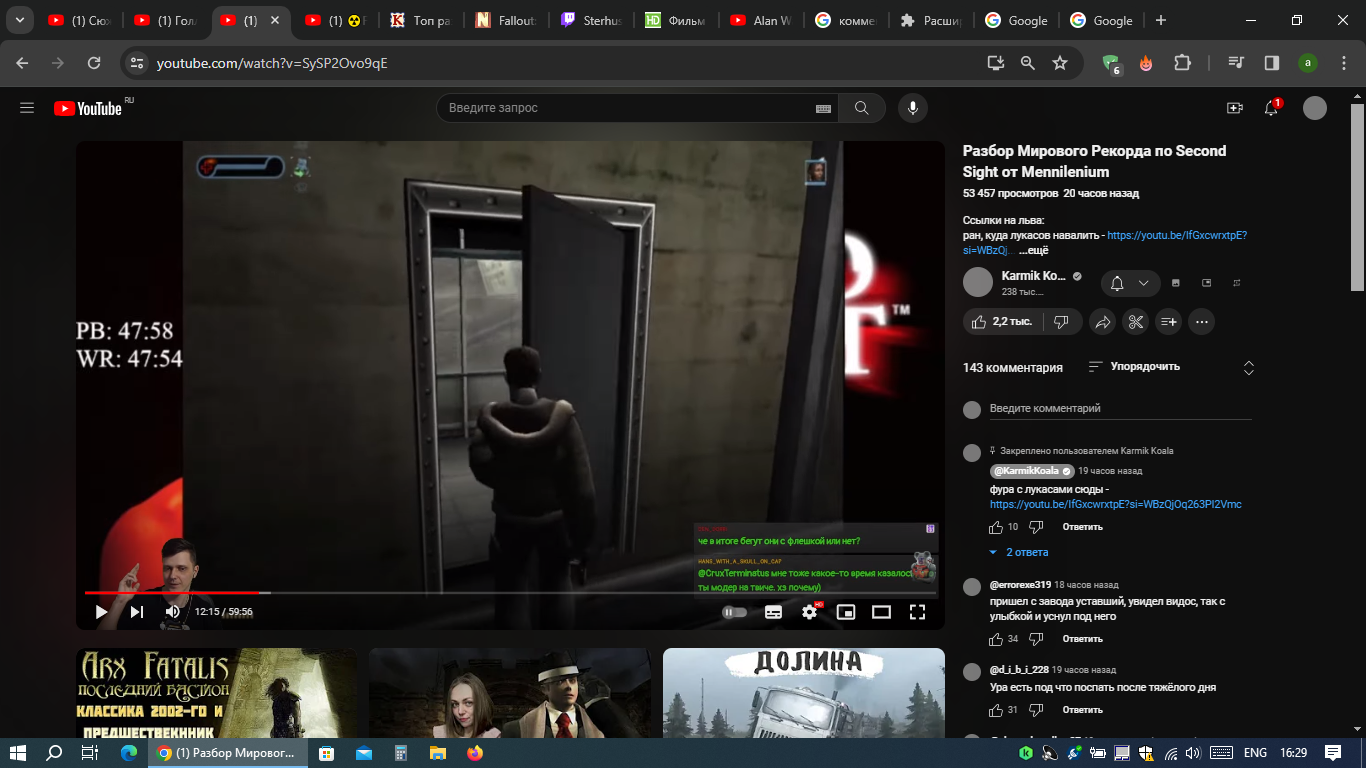Toggle the Chrome side panel
This screenshot has height=768, width=1366.
1272,63
